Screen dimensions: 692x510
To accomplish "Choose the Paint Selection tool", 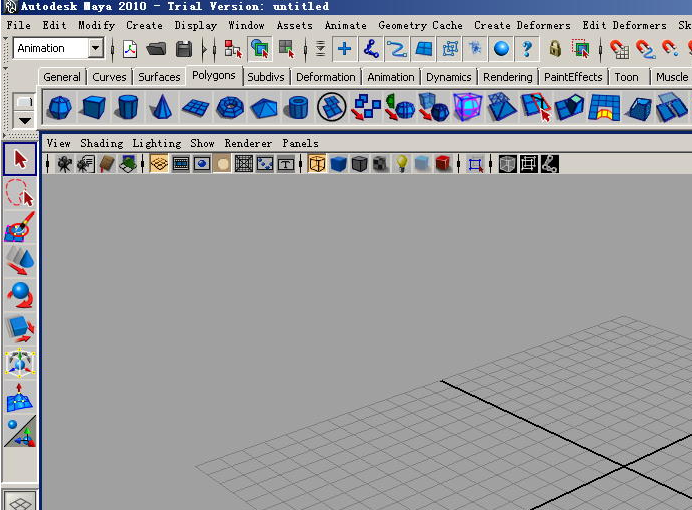I will tap(20, 227).
